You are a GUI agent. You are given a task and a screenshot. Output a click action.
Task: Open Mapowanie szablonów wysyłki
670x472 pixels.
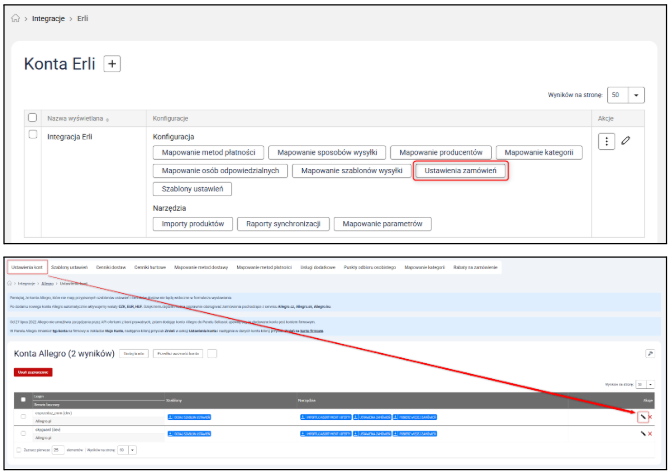(351, 171)
